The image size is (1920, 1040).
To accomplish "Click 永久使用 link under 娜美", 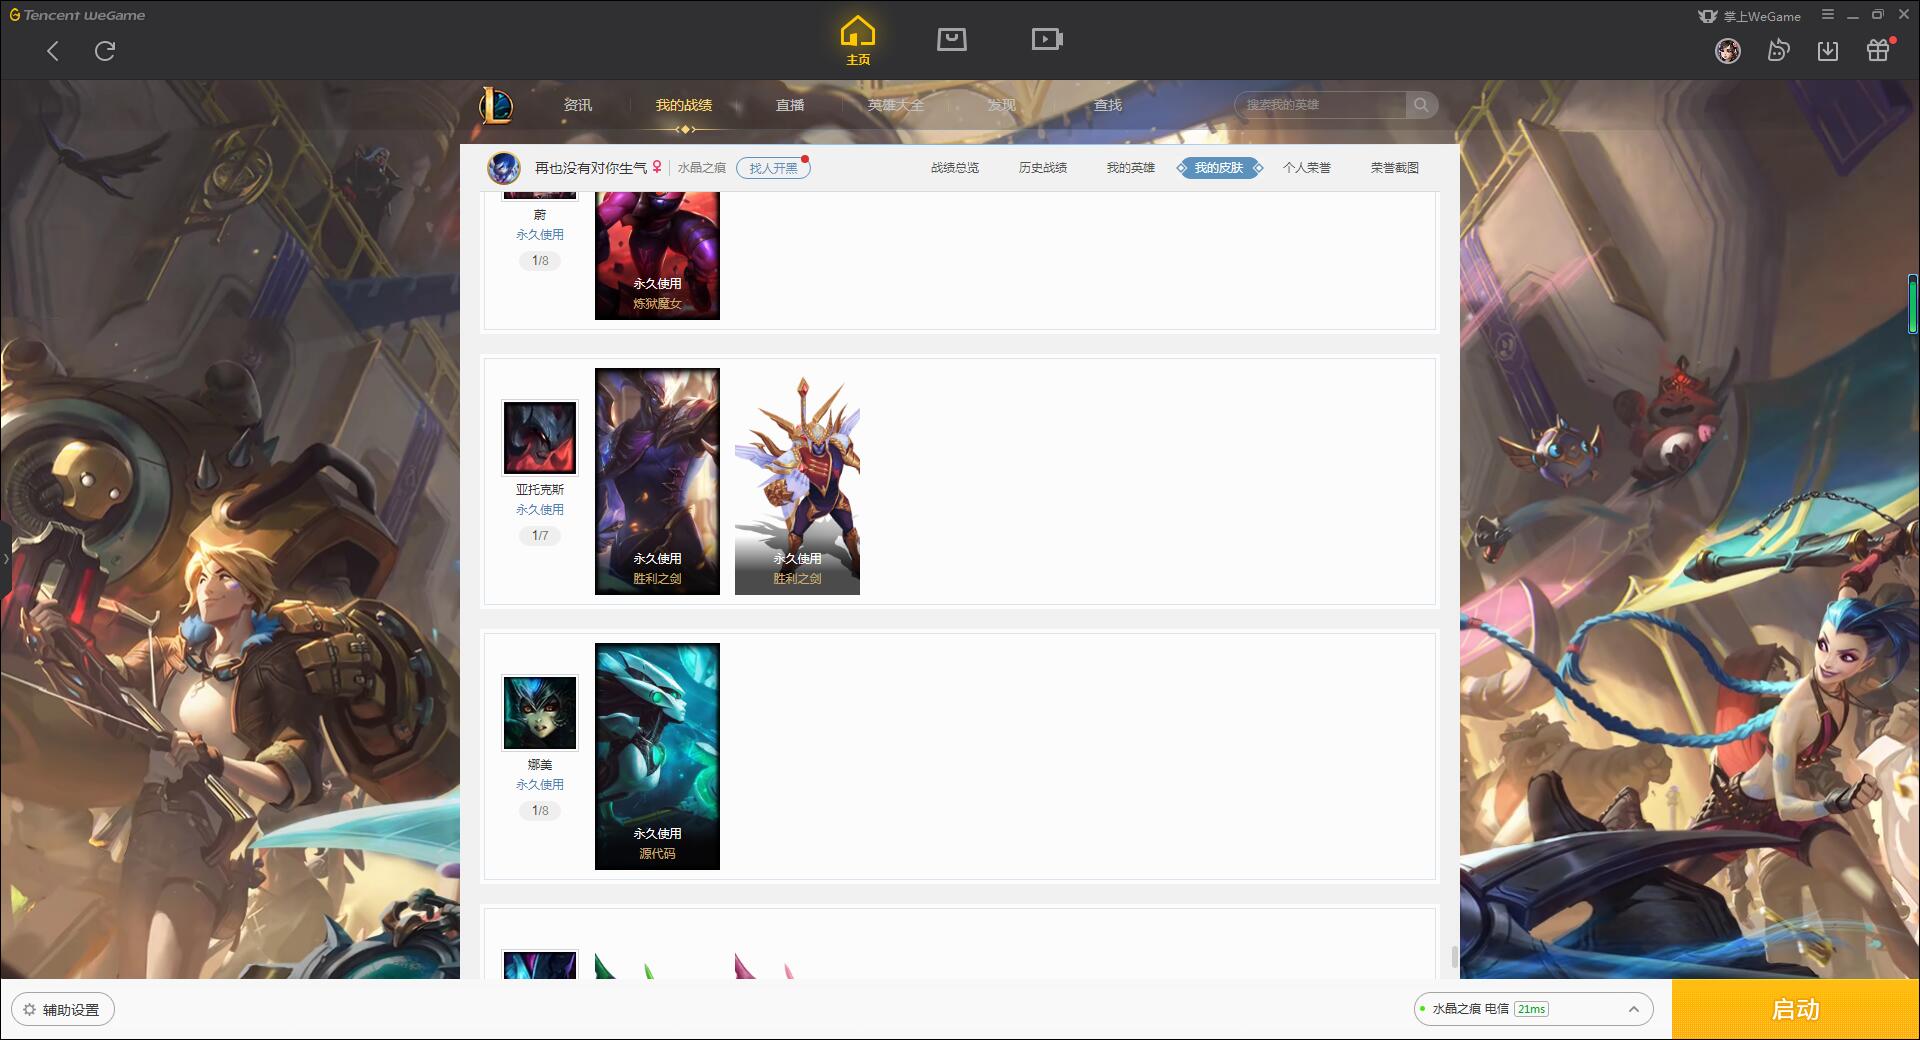I will [x=540, y=785].
